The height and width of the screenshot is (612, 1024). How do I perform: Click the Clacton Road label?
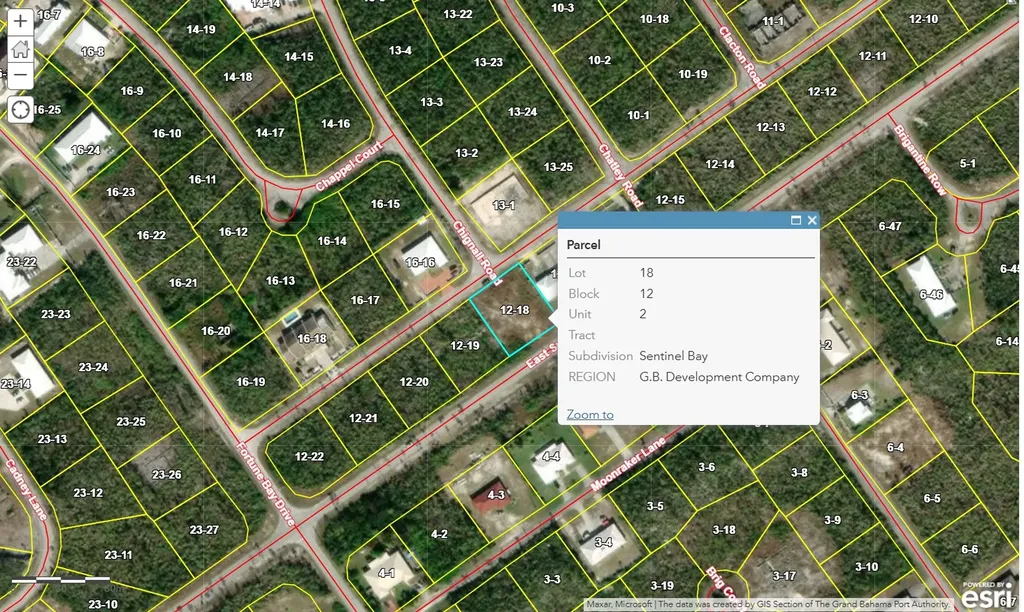(742, 57)
